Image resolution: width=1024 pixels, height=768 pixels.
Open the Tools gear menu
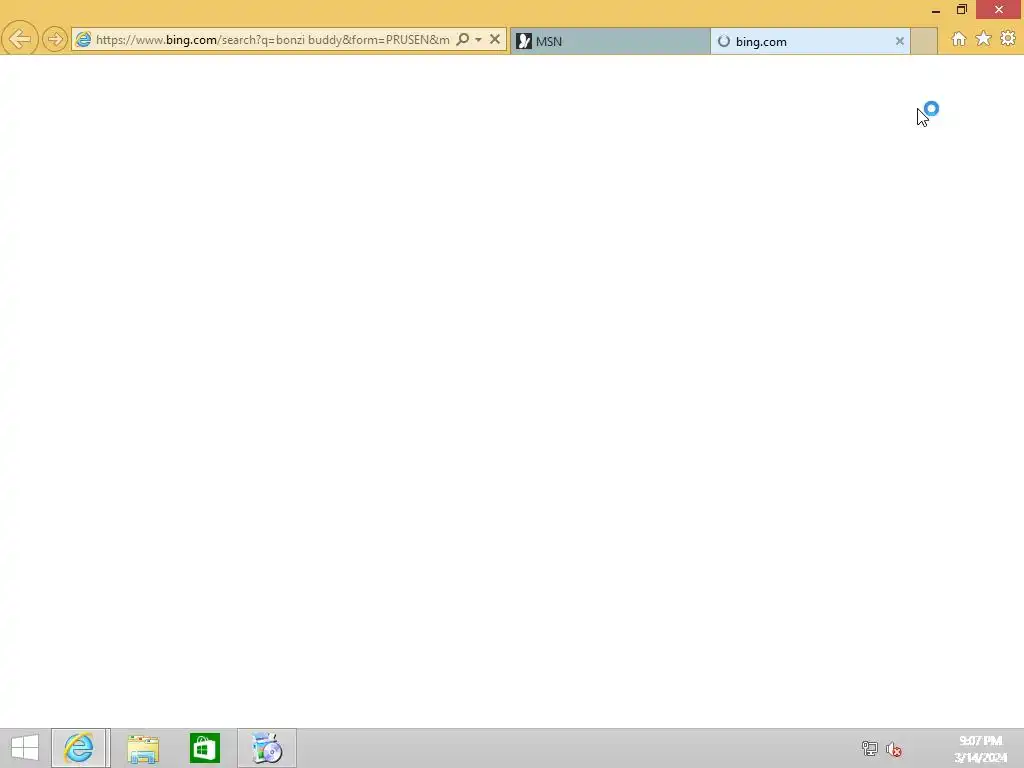1008,39
